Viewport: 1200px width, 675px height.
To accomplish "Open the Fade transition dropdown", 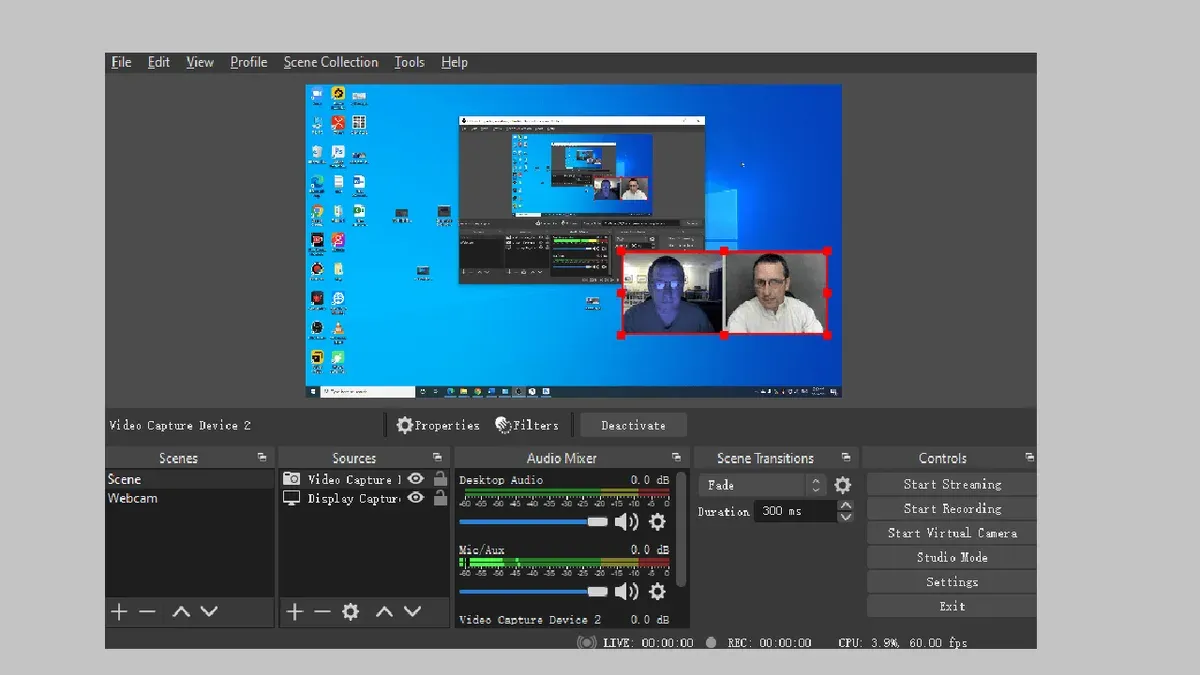I will pyautogui.click(x=762, y=485).
